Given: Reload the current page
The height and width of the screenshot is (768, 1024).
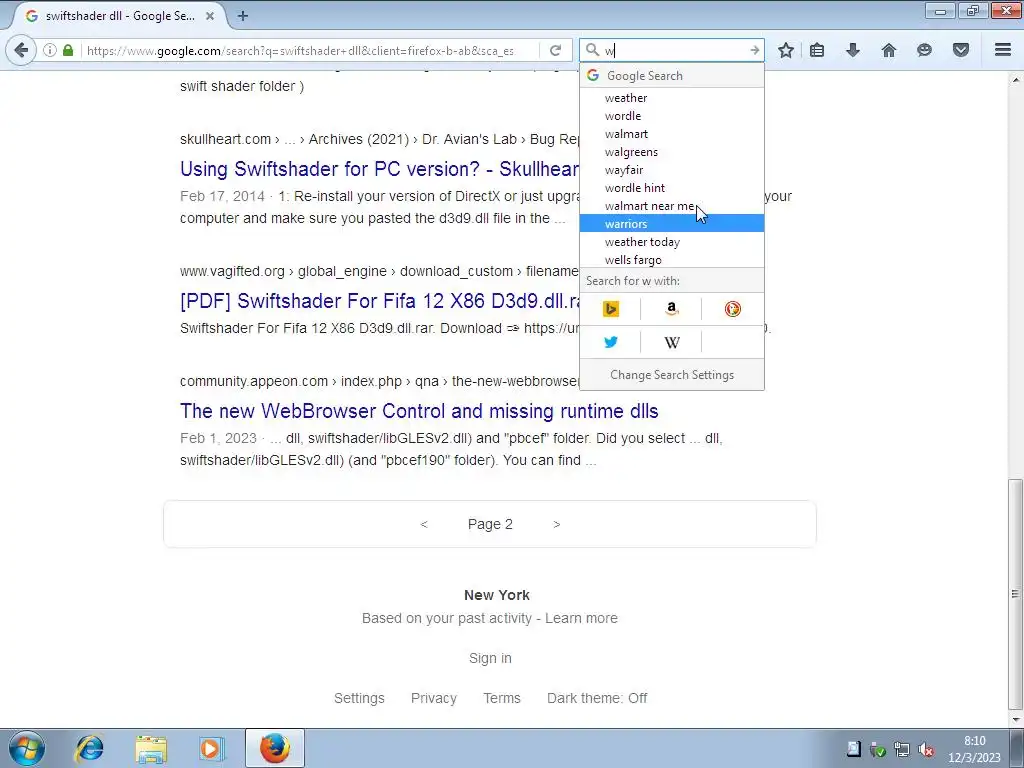Looking at the screenshot, I should pos(556,50).
